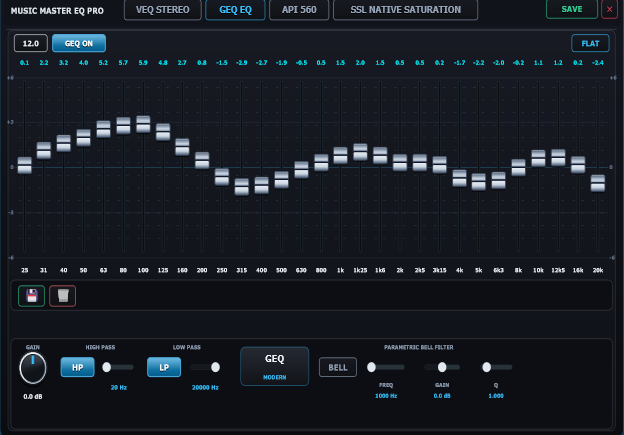
Task: Click the 100 Hz band fader
Action: 143,125
